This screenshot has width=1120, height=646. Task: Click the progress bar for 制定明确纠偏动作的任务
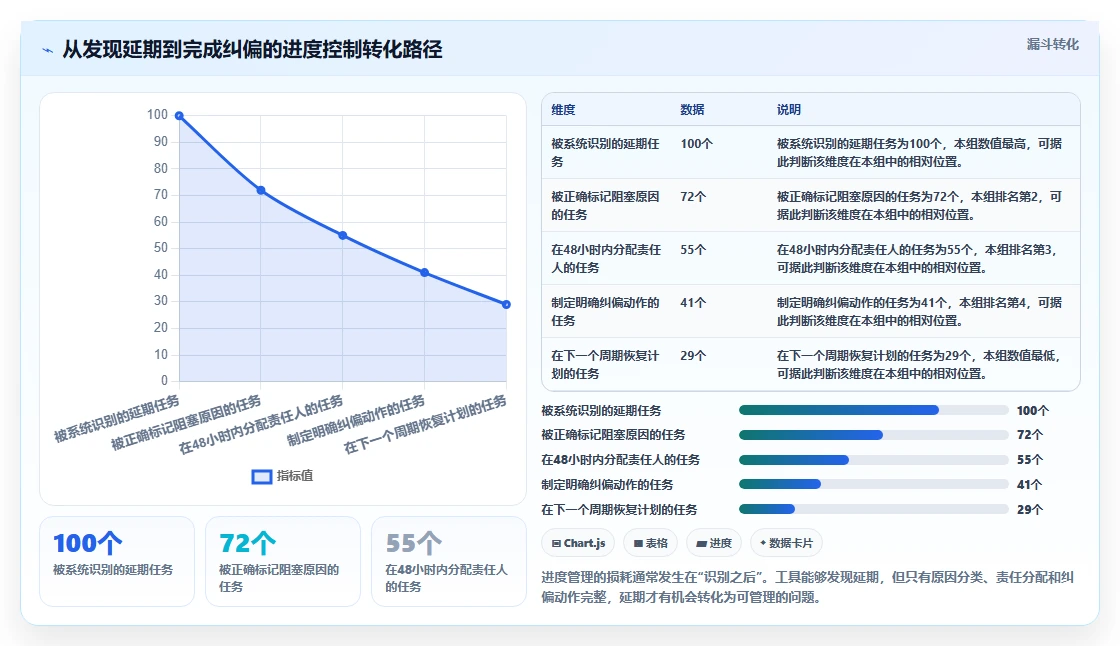pos(874,484)
